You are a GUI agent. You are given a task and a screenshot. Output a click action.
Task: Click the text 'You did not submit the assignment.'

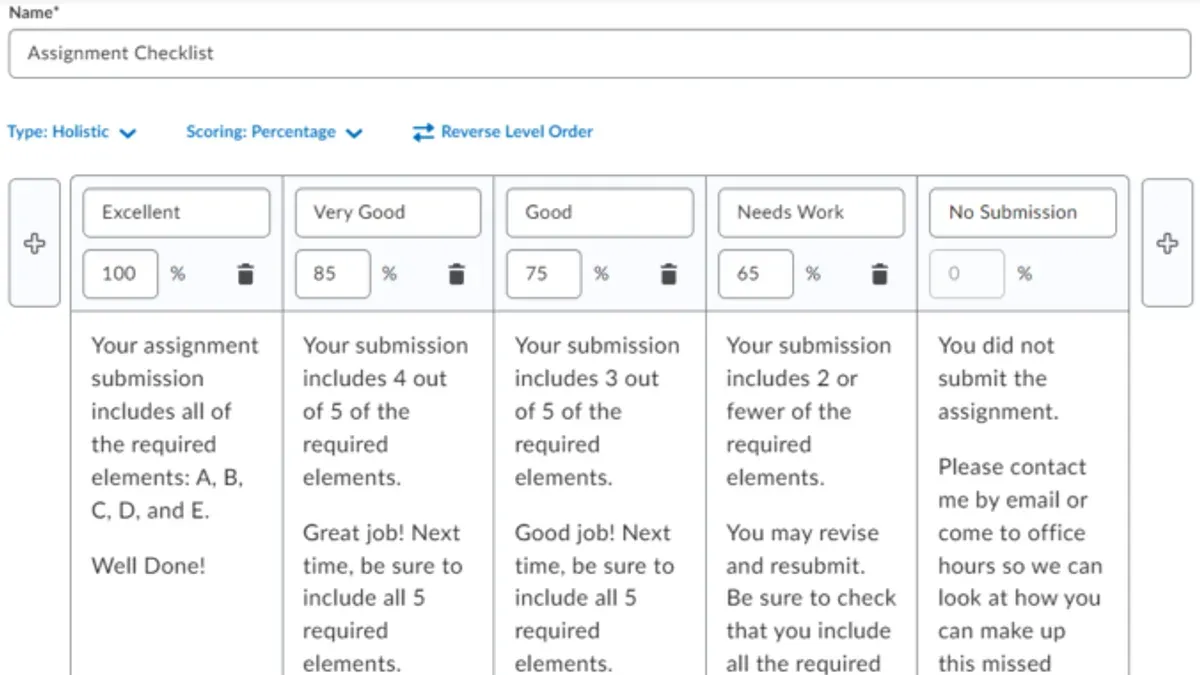tap(997, 378)
